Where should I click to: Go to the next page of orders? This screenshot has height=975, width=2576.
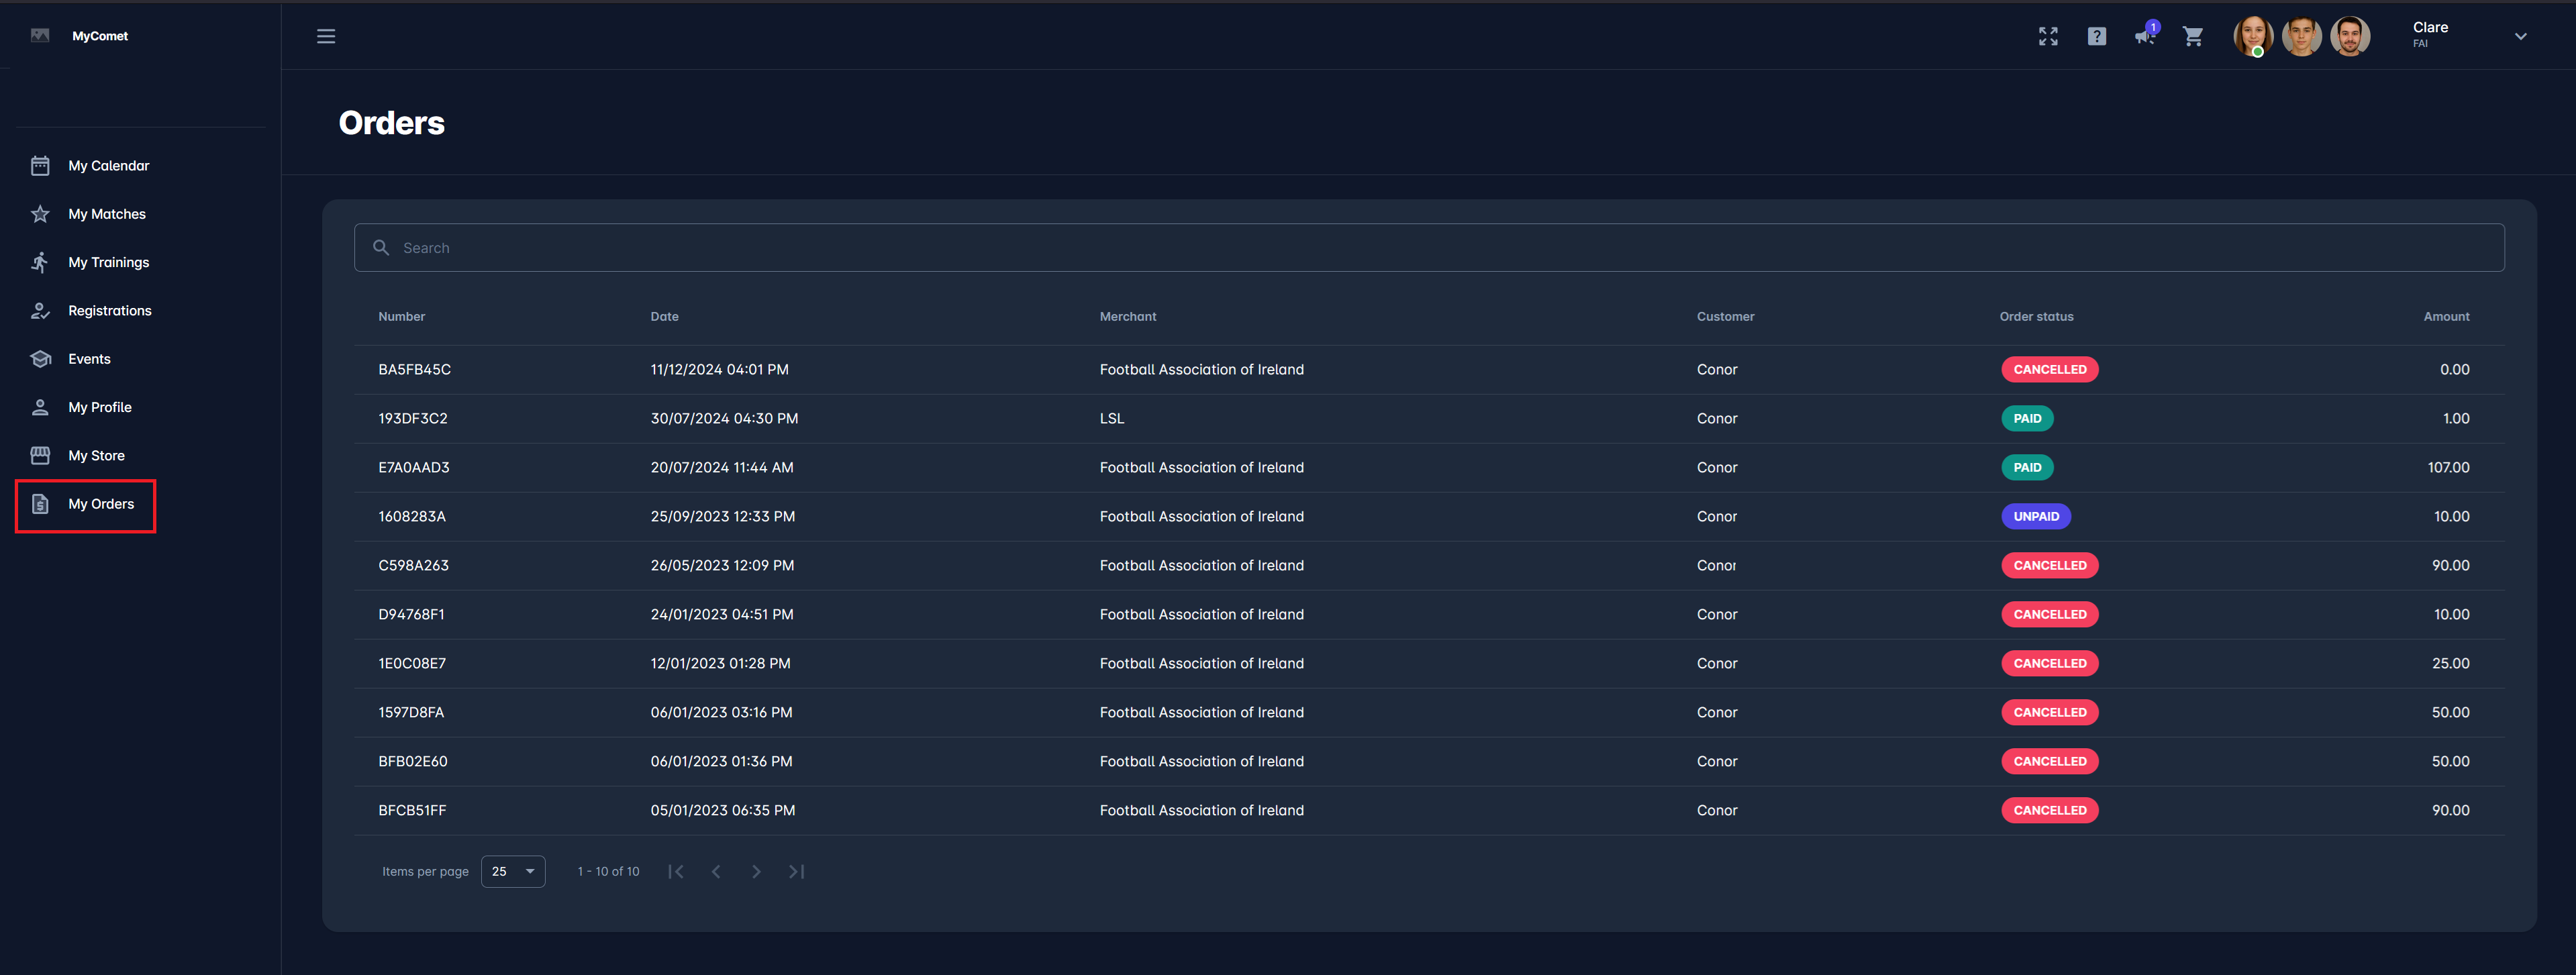point(756,871)
